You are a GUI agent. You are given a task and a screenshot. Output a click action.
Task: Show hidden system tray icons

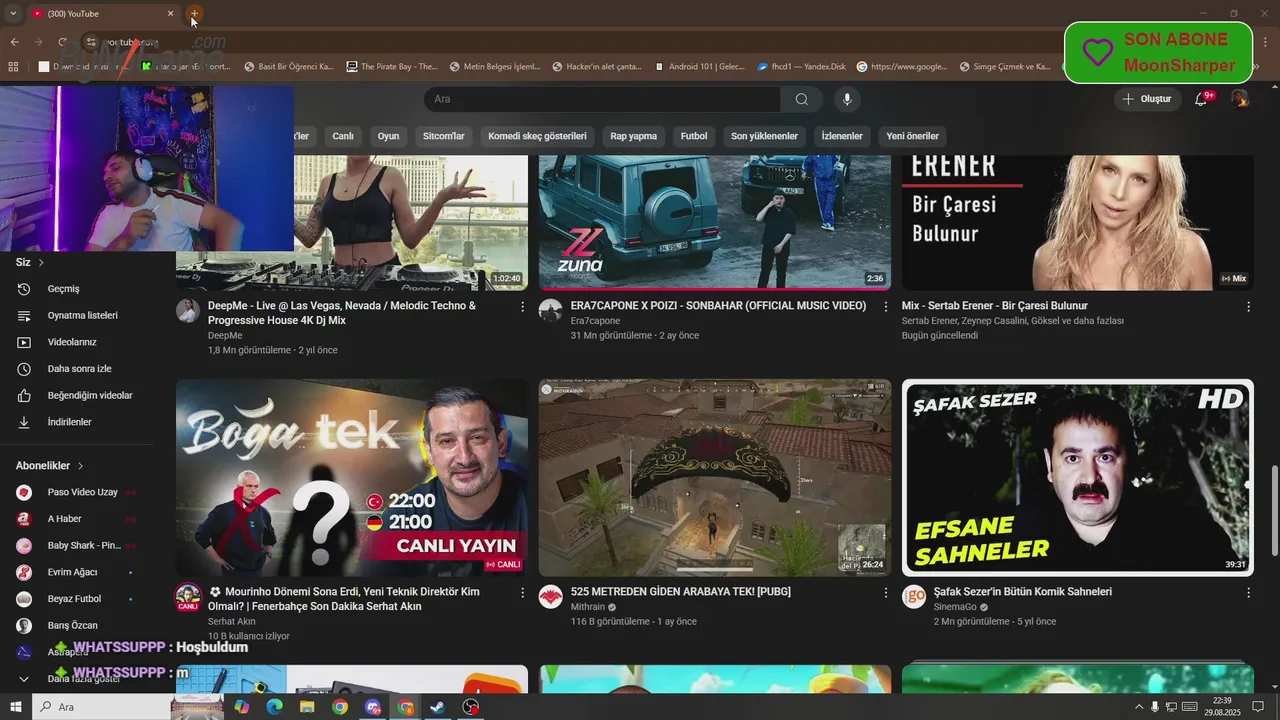pos(1138,707)
